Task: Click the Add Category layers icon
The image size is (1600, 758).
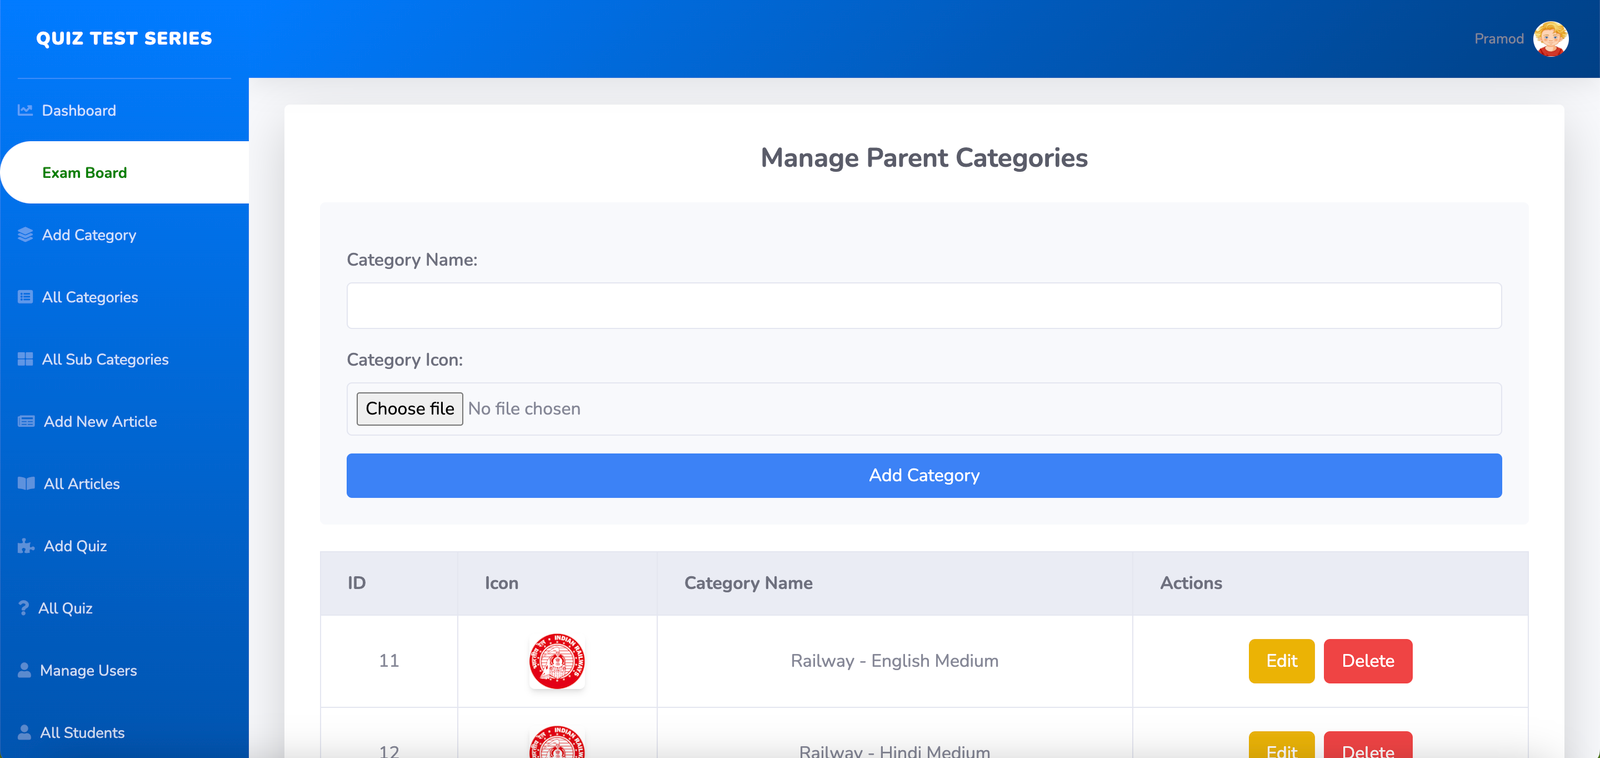Action: (25, 235)
